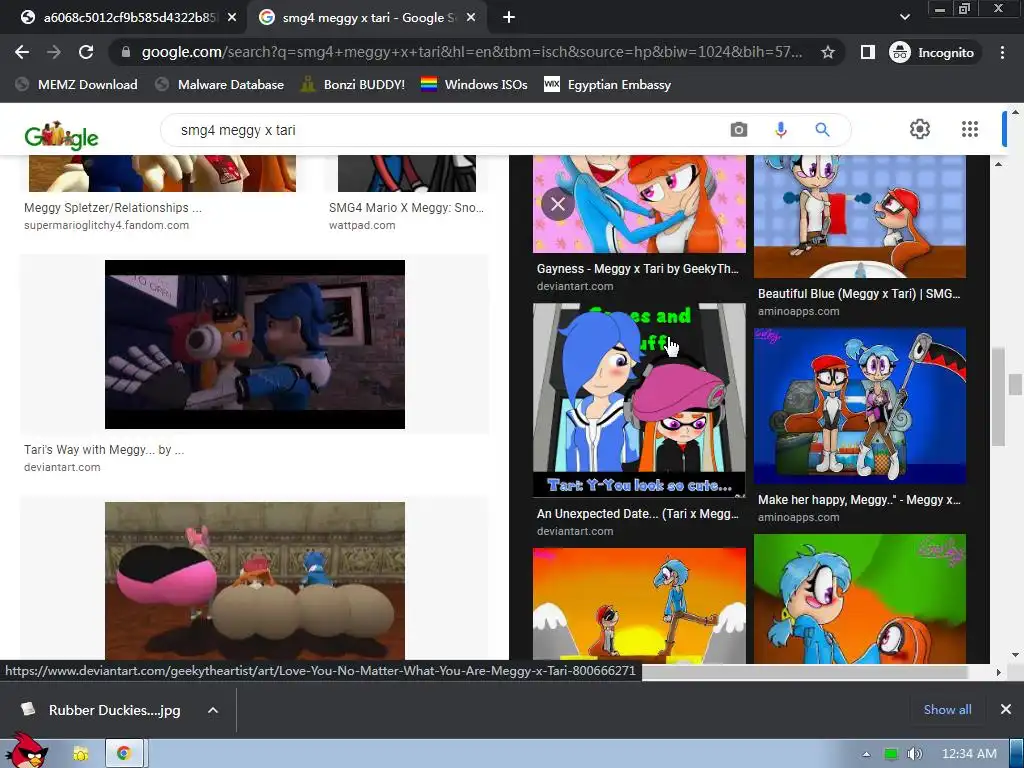The image size is (1024, 768).
Task: Click the deviantart.com source under Gayness
Action: pyautogui.click(x=575, y=286)
